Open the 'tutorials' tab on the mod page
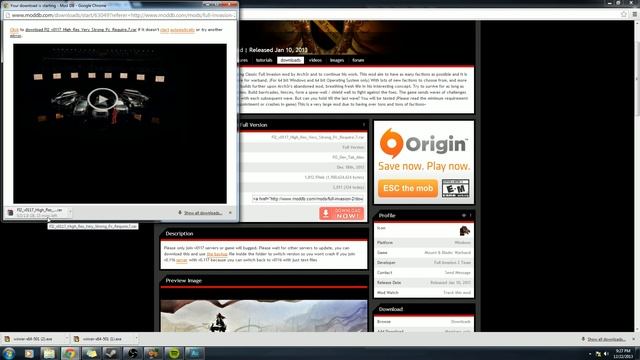The height and width of the screenshot is (360, 640). coord(264,60)
